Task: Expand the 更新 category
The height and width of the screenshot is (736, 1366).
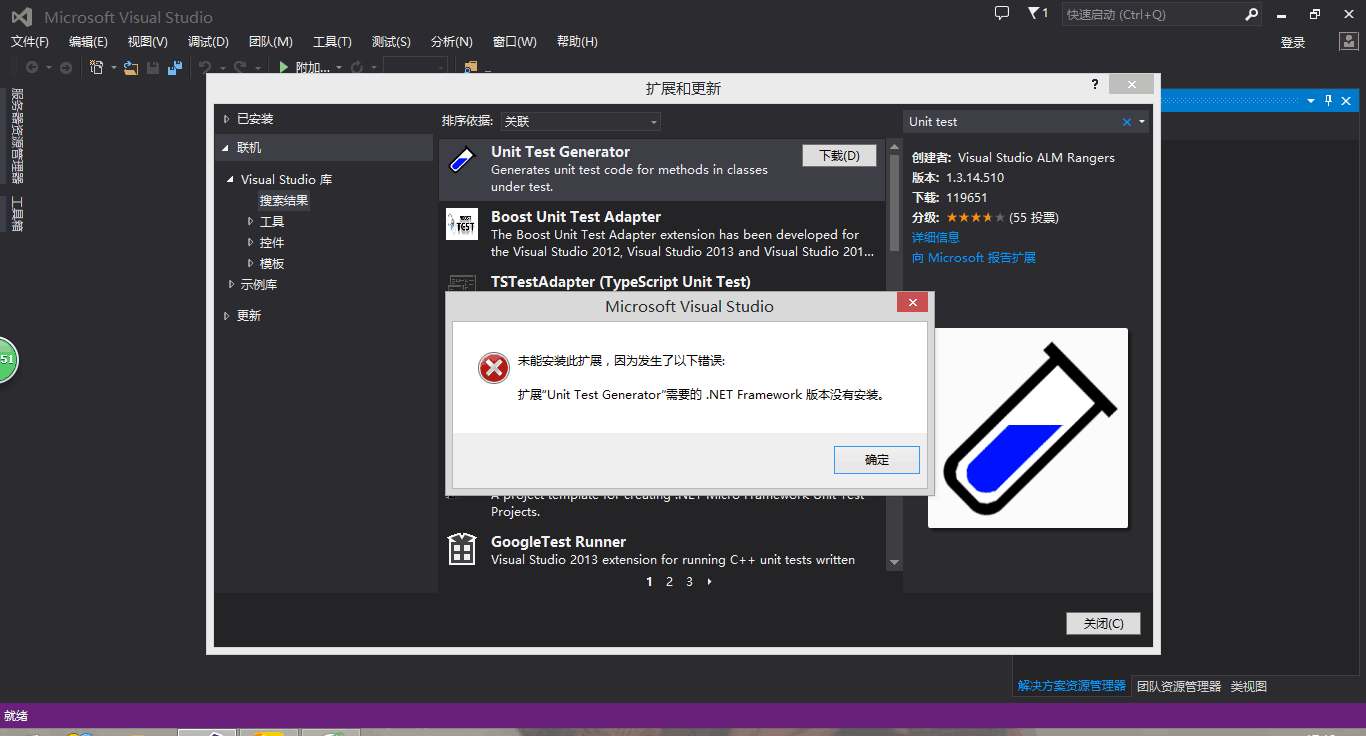Action: tap(227, 315)
